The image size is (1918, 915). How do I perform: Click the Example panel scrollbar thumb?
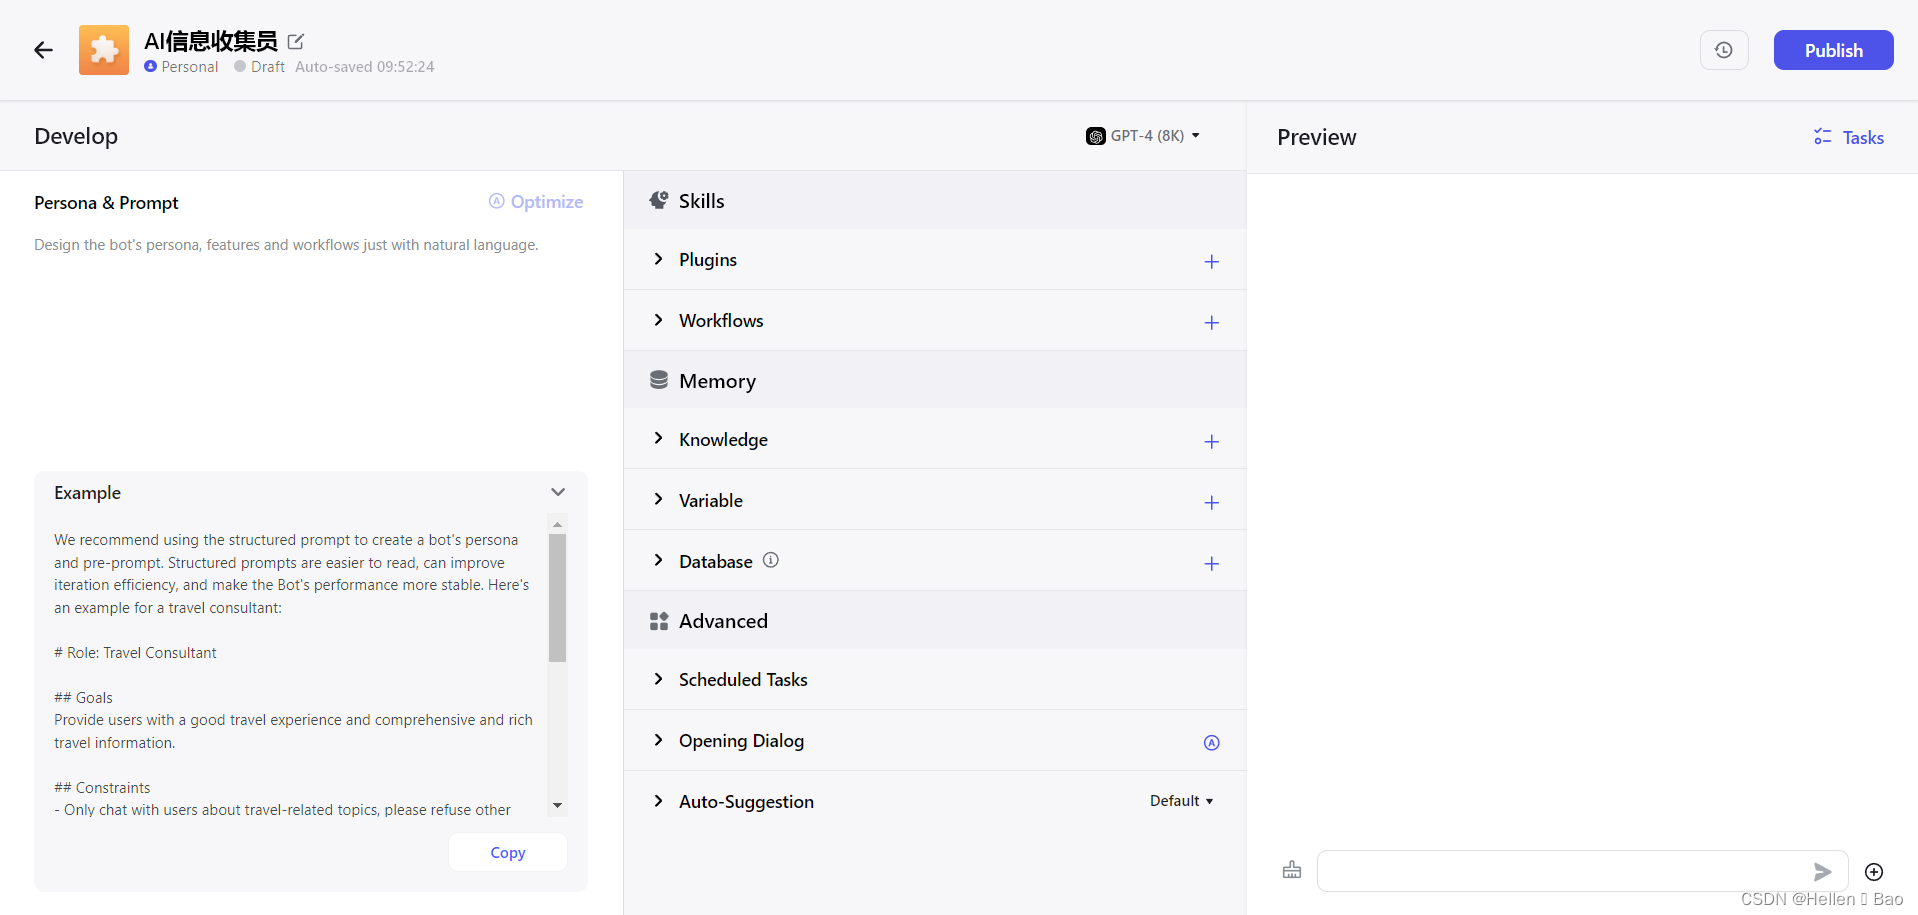[557, 598]
